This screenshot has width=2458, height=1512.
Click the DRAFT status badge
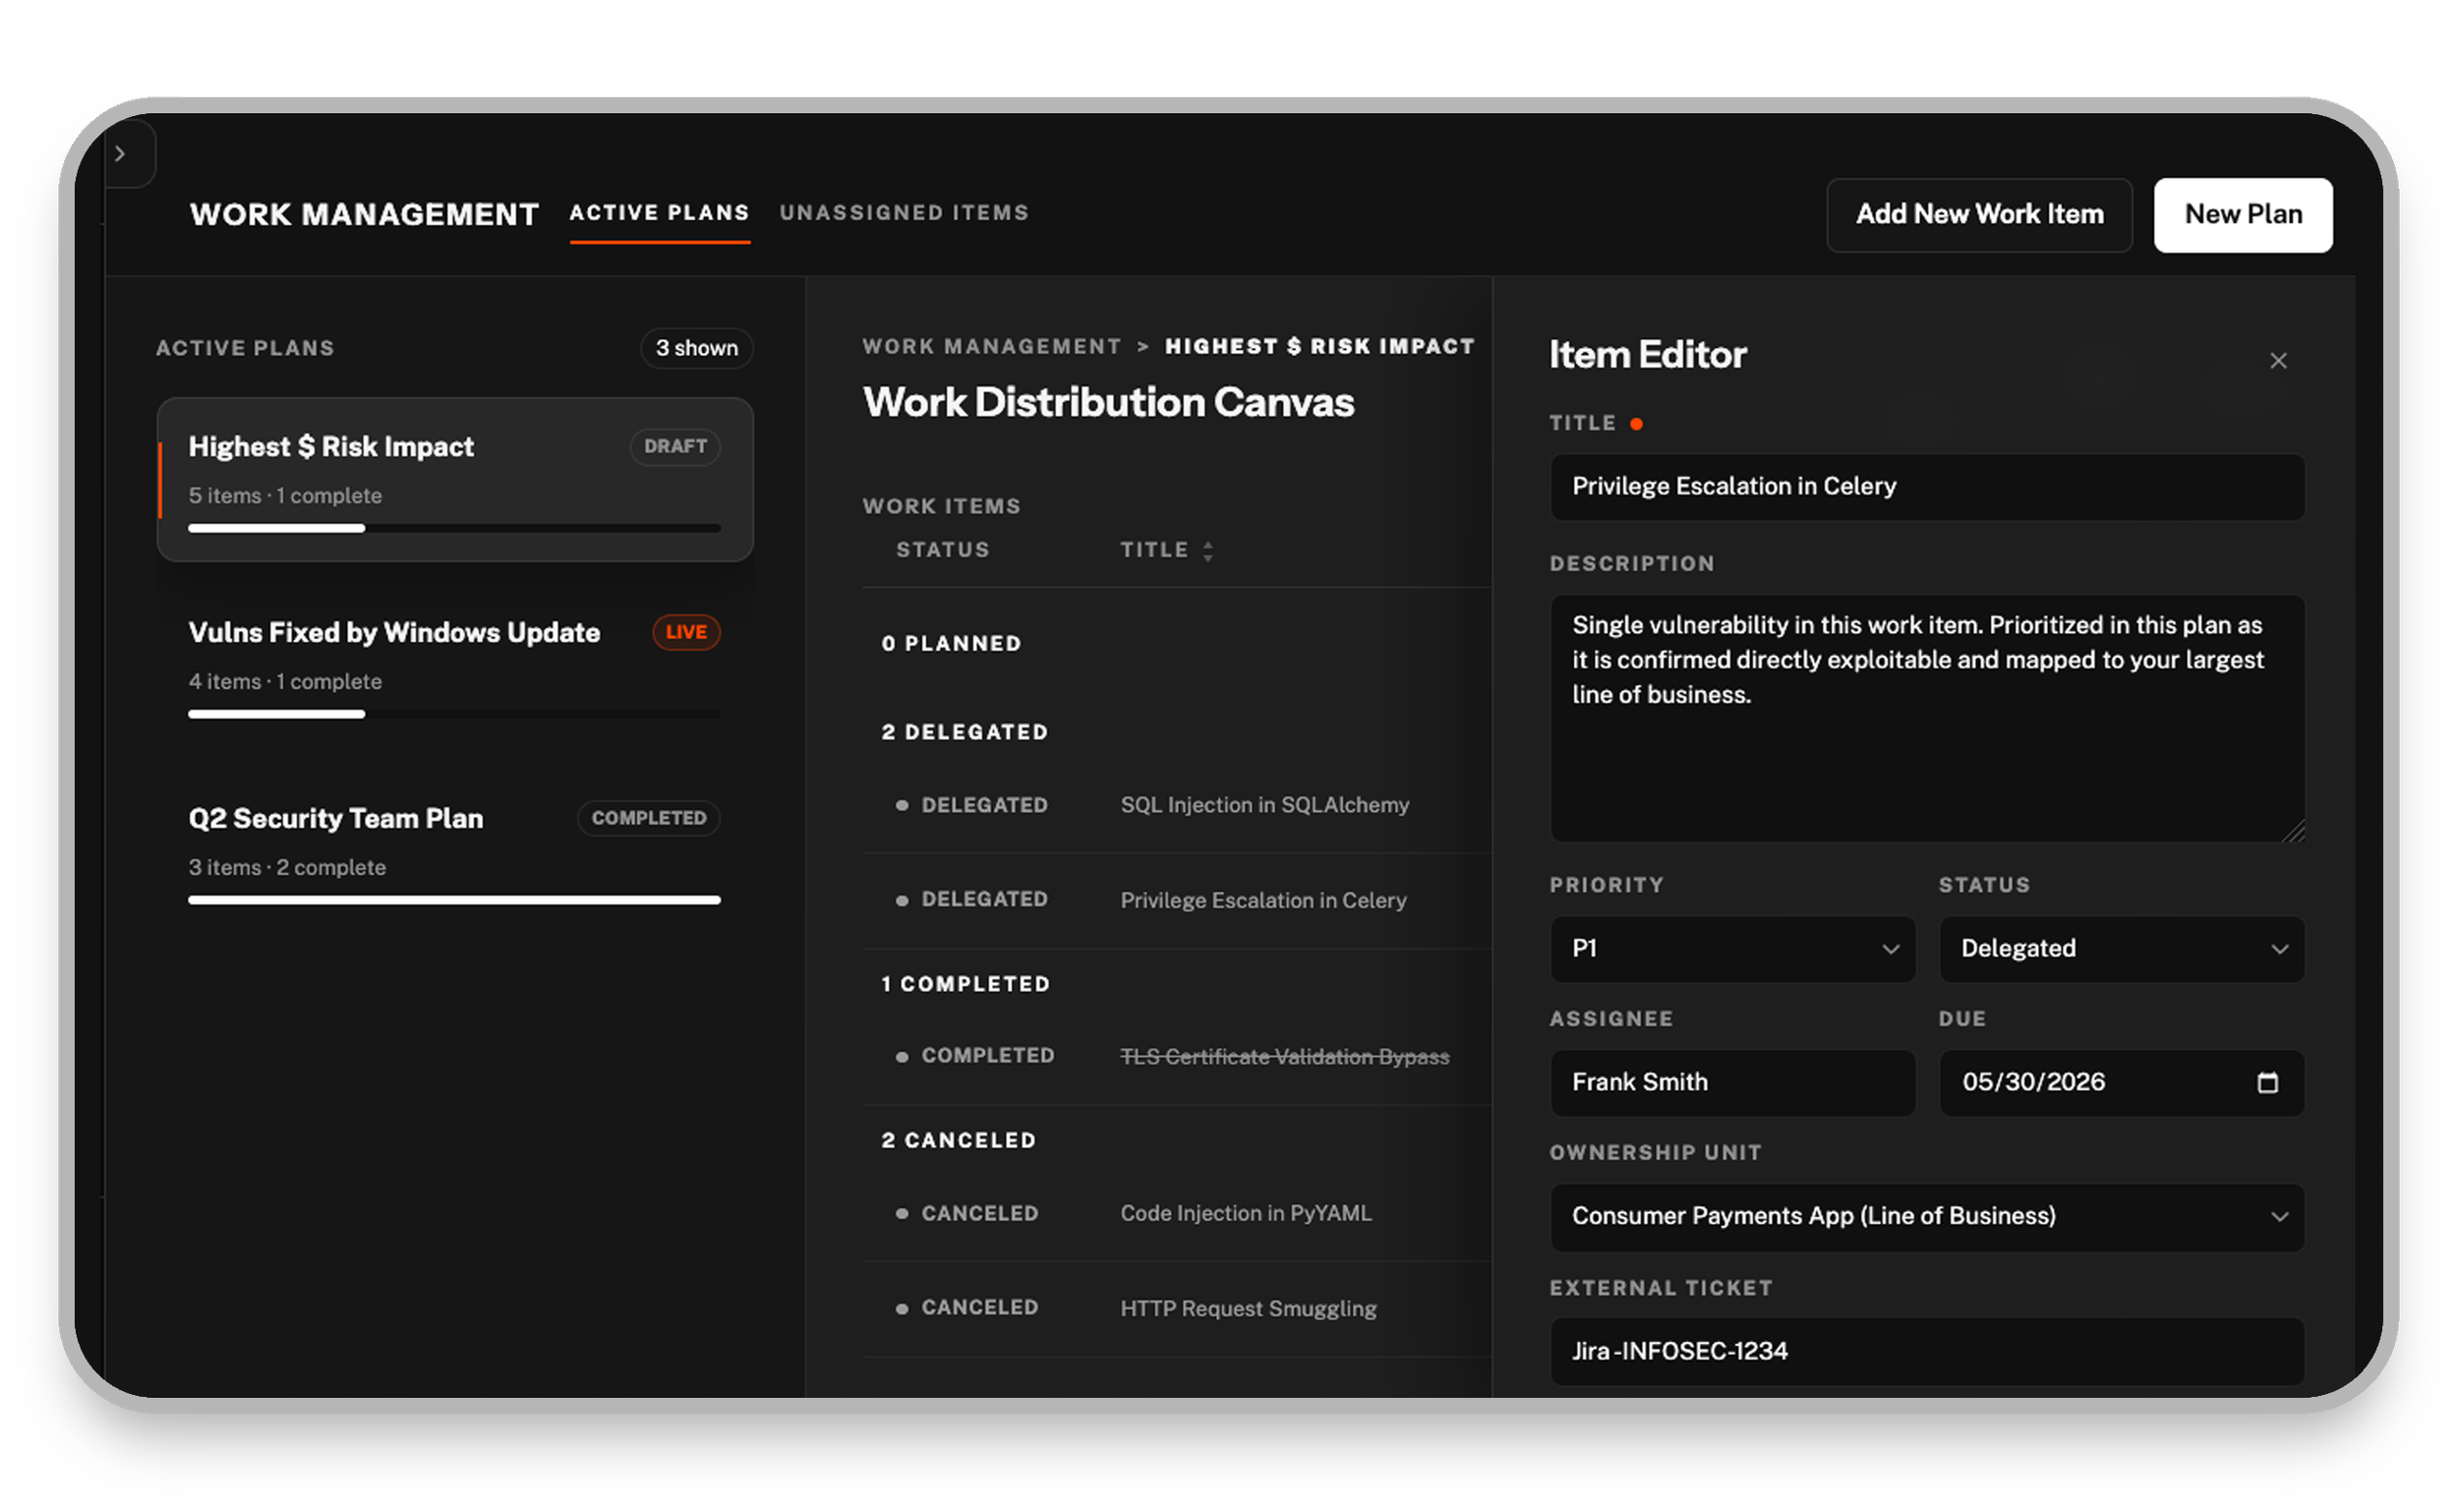tap(675, 447)
